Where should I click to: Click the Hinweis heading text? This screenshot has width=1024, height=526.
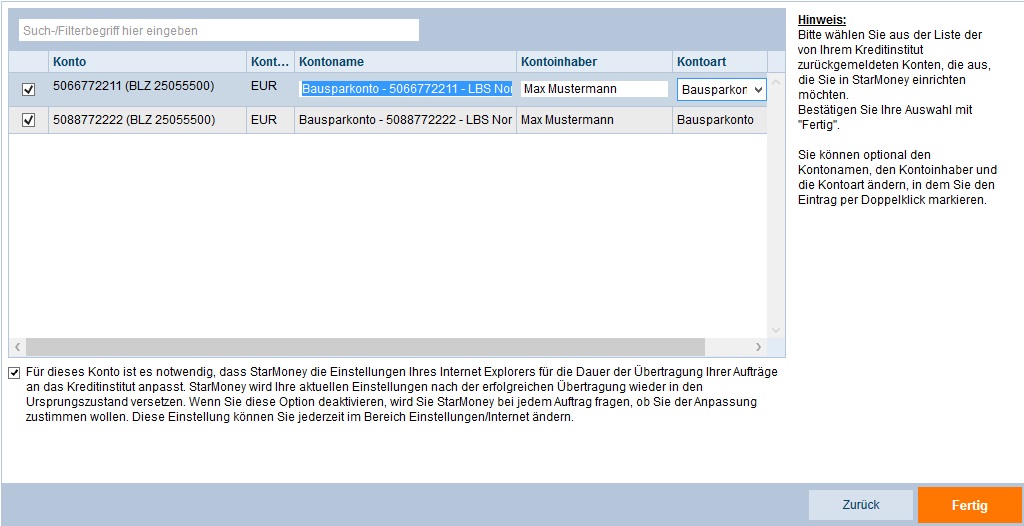click(x=822, y=20)
